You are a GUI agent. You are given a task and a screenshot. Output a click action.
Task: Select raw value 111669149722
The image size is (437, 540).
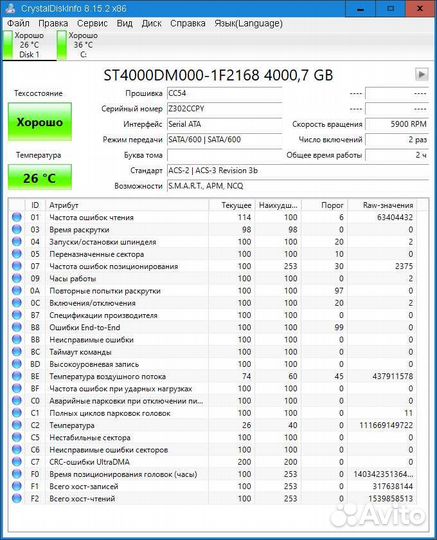coord(386,425)
